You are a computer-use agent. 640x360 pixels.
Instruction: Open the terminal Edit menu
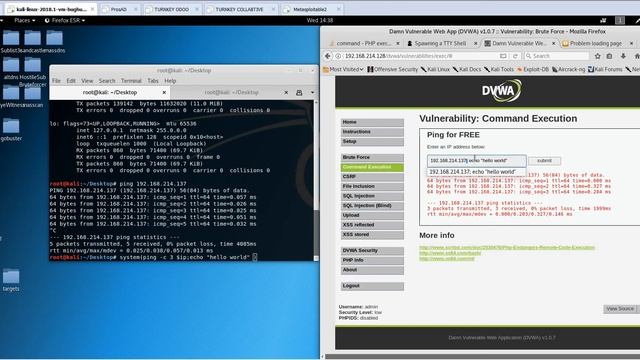pos(71,81)
